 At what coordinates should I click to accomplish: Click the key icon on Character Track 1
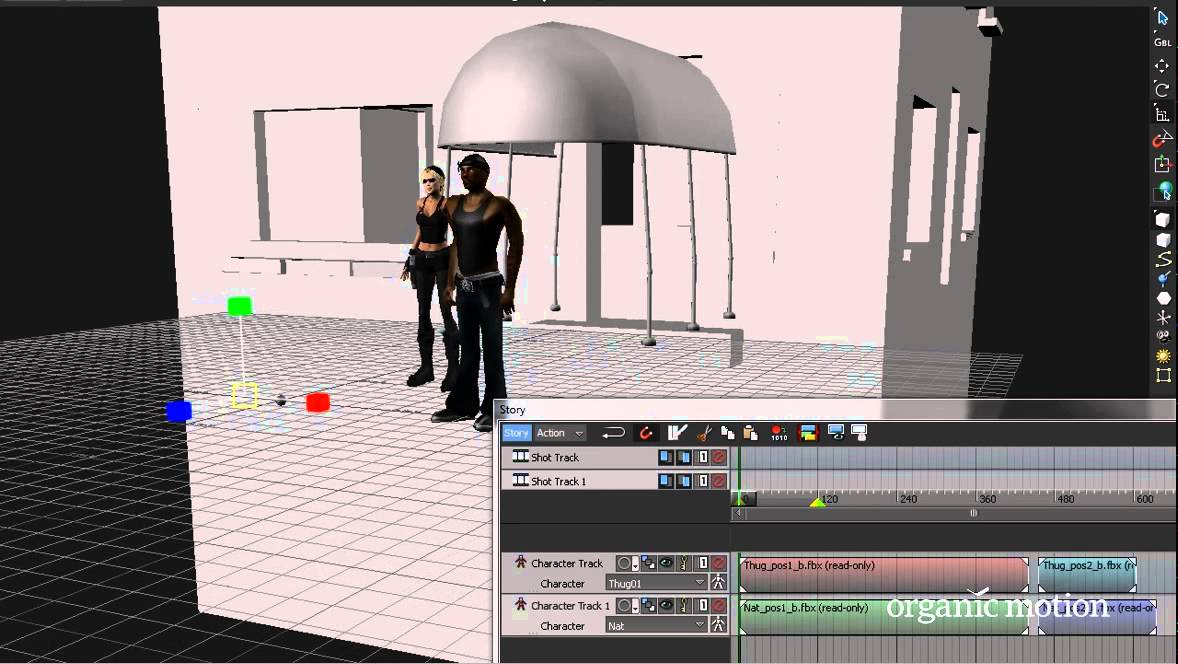(x=684, y=605)
